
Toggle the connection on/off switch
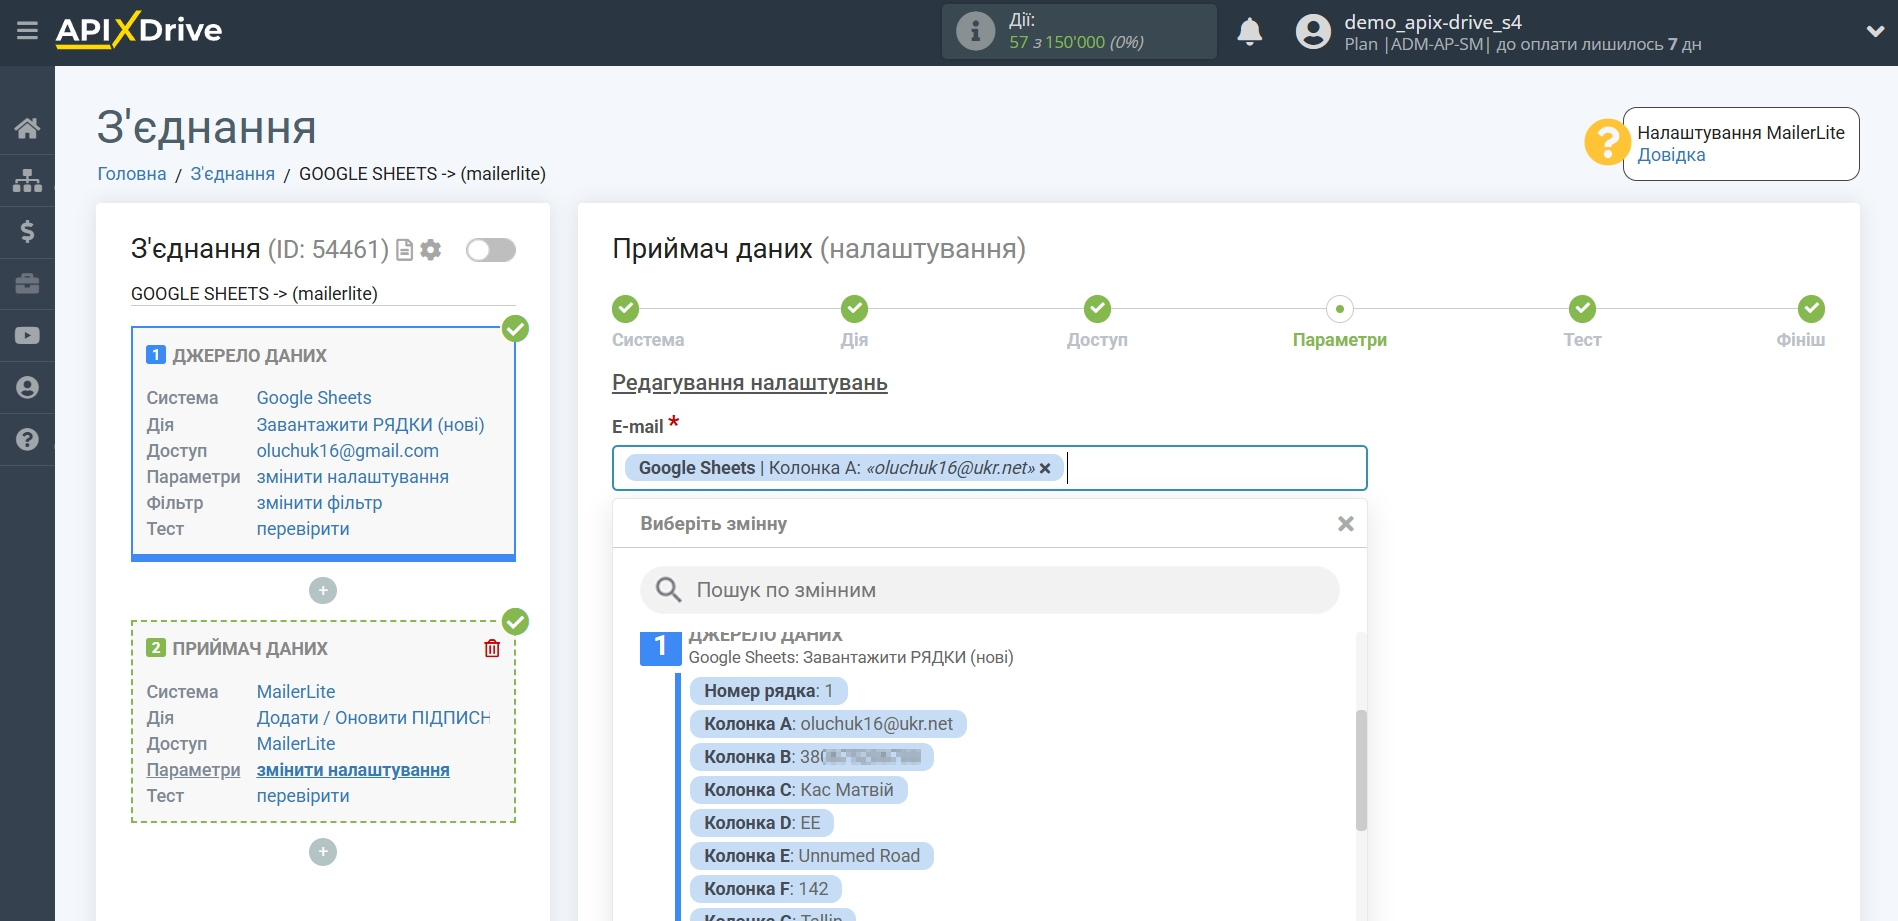click(x=491, y=250)
